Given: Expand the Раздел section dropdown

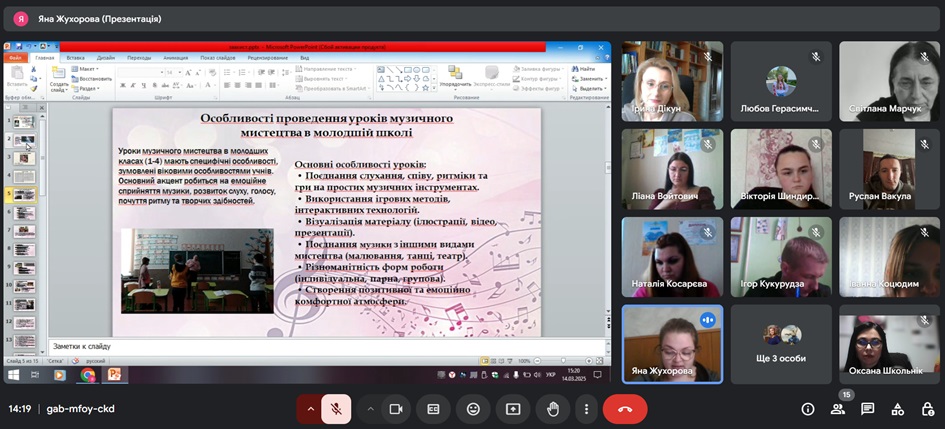Looking at the screenshot, I should [x=85, y=88].
